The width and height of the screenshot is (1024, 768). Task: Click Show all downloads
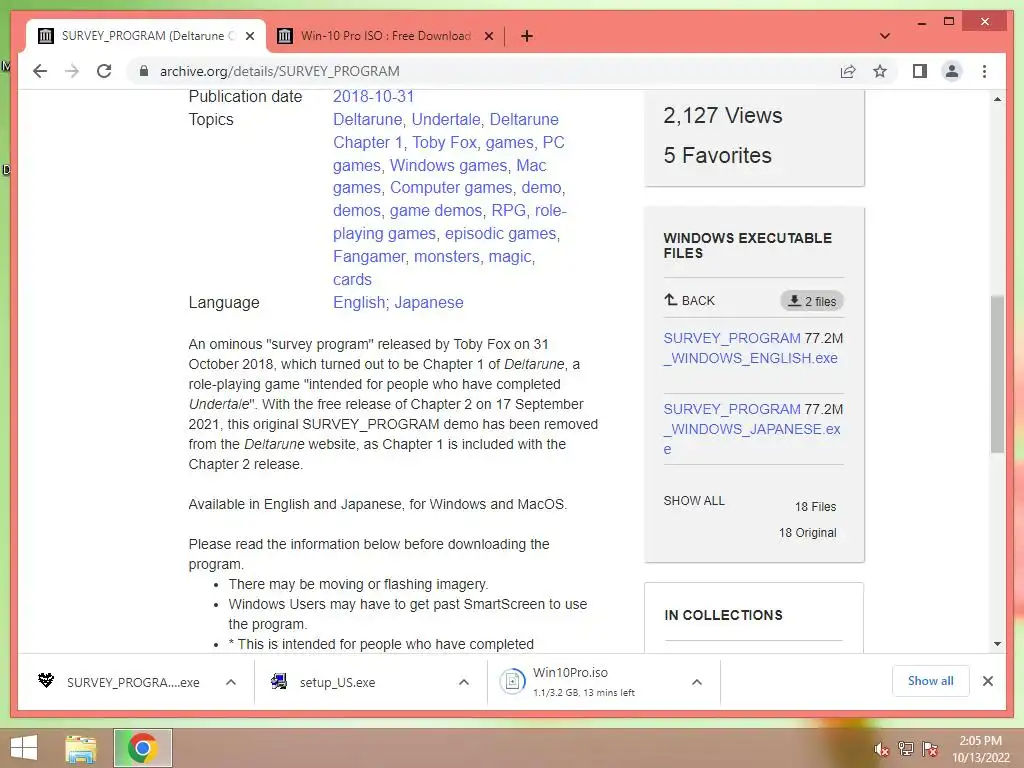click(931, 681)
